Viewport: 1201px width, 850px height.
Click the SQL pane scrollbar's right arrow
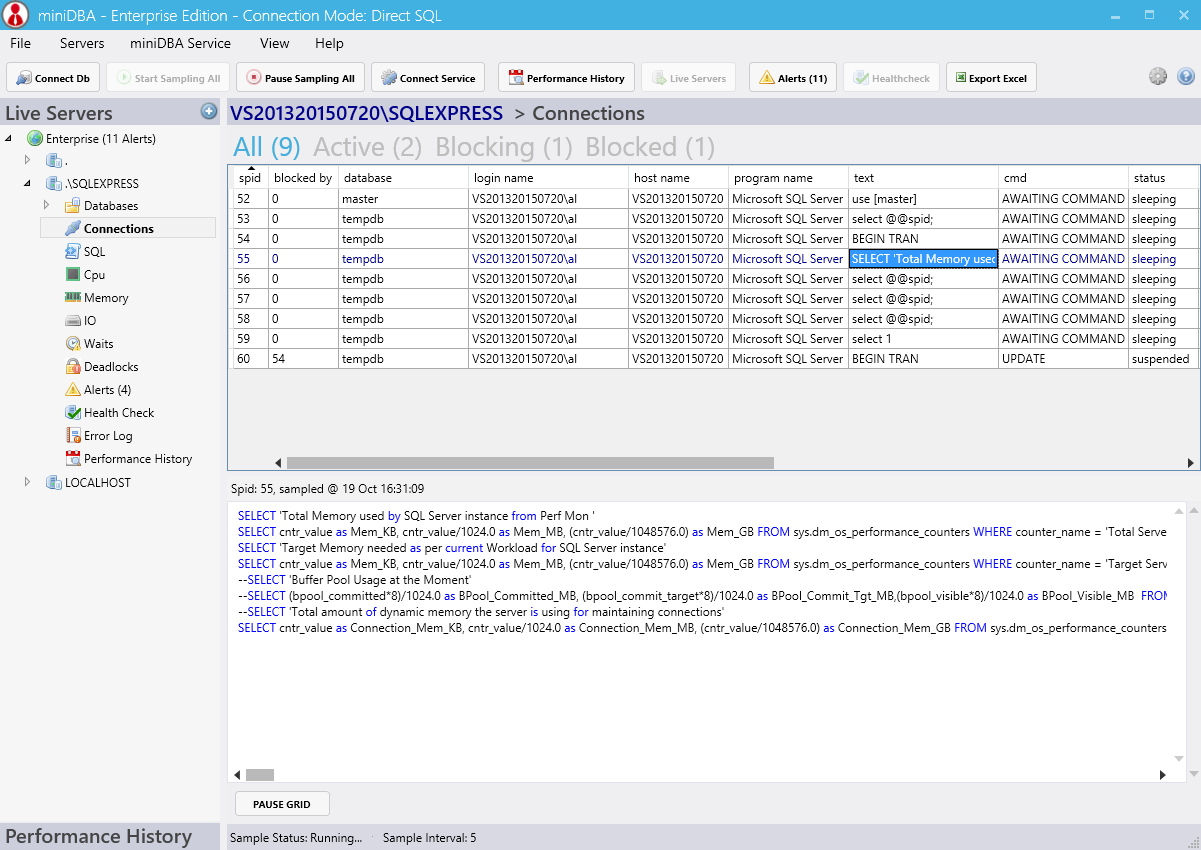(x=1163, y=775)
